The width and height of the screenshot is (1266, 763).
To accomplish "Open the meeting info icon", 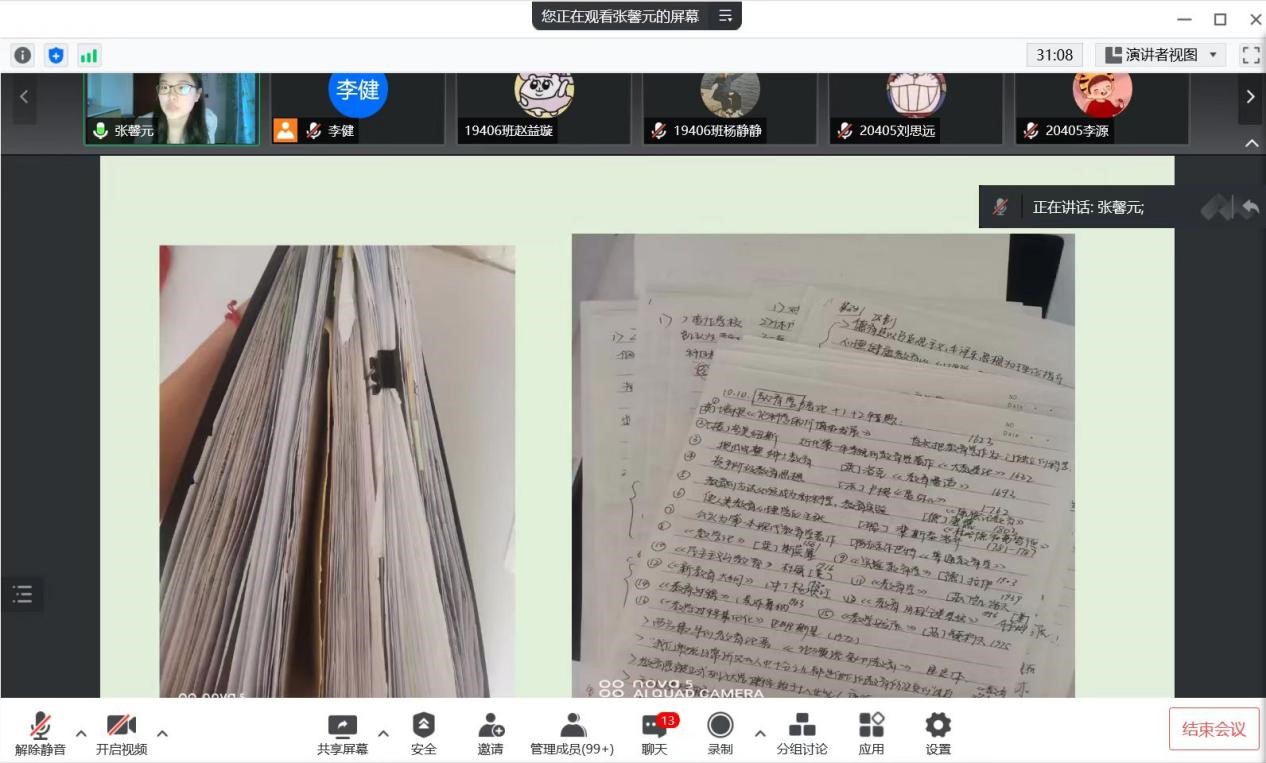I will (x=22, y=56).
